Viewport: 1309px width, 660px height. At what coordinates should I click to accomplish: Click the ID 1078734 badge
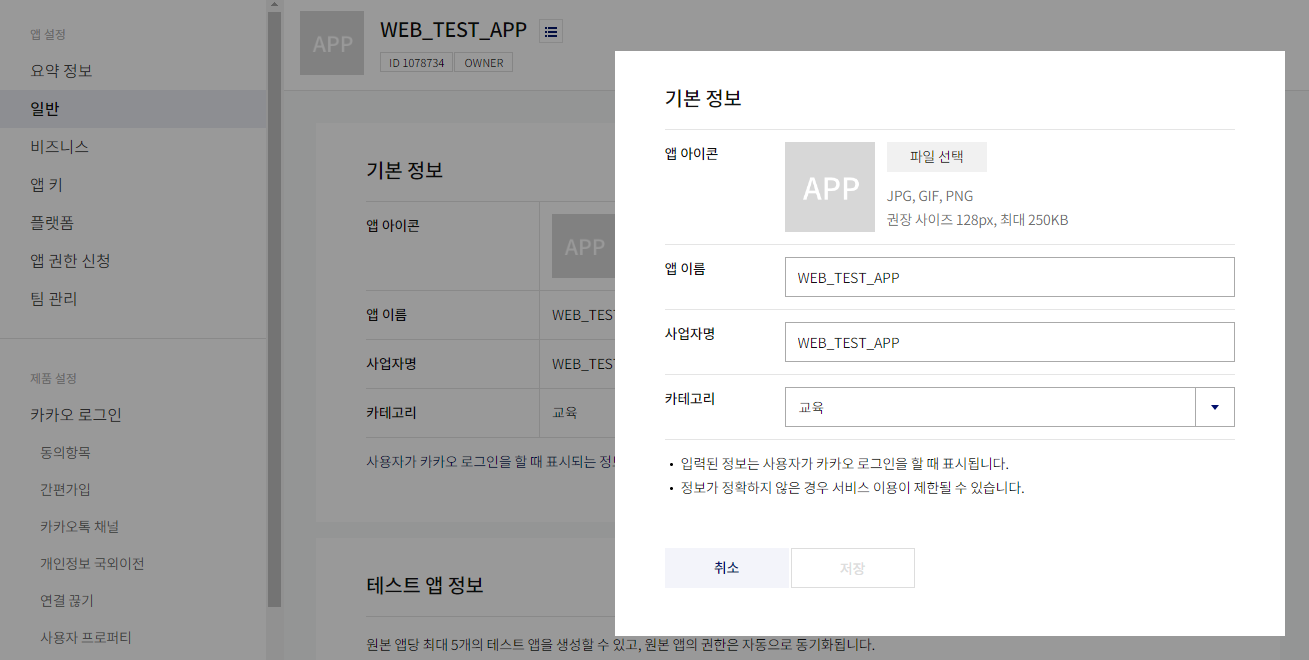[416, 63]
